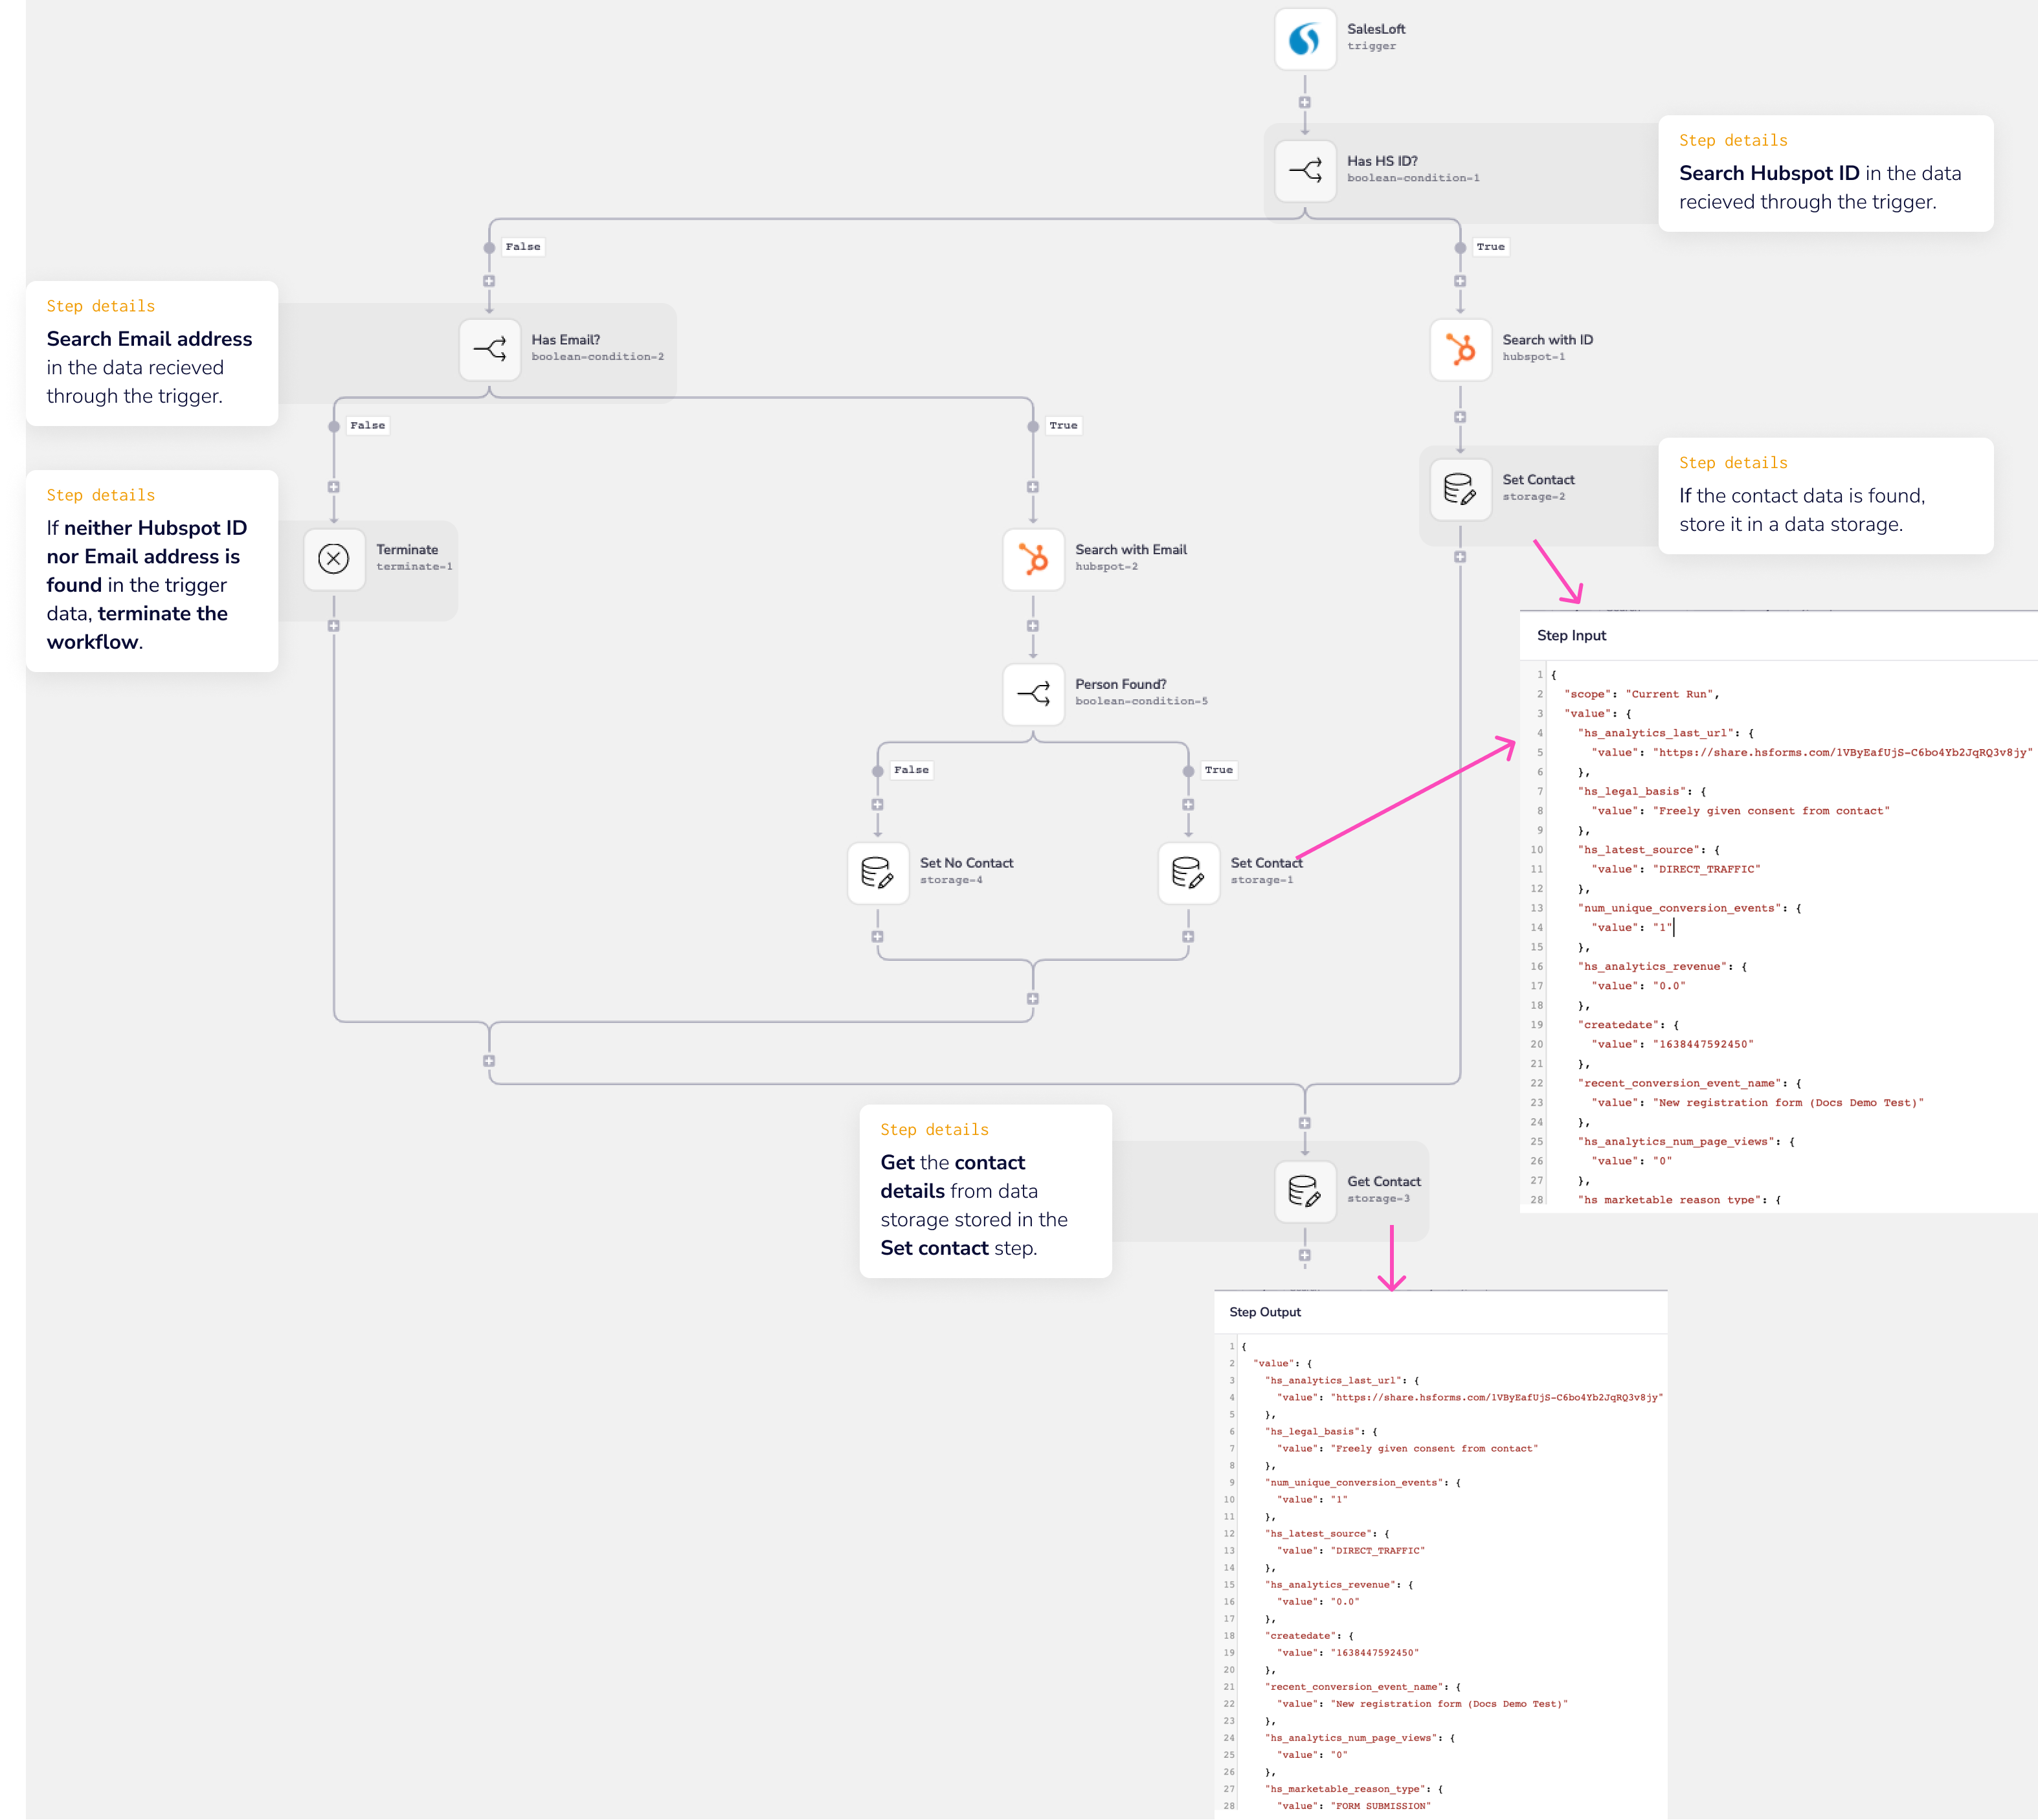Image resolution: width=2038 pixels, height=1820 pixels.
Task: Select the Person Found? branch condition icon
Action: [x=1033, y=693]
